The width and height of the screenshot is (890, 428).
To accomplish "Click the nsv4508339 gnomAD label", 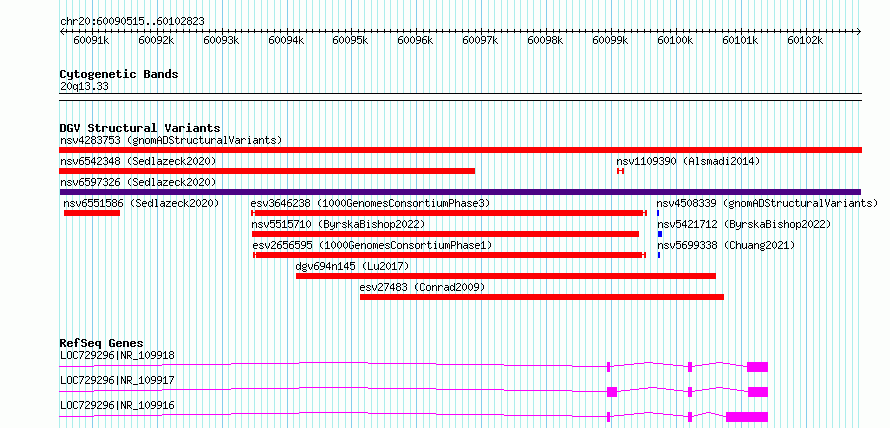I will coord(767,203).
